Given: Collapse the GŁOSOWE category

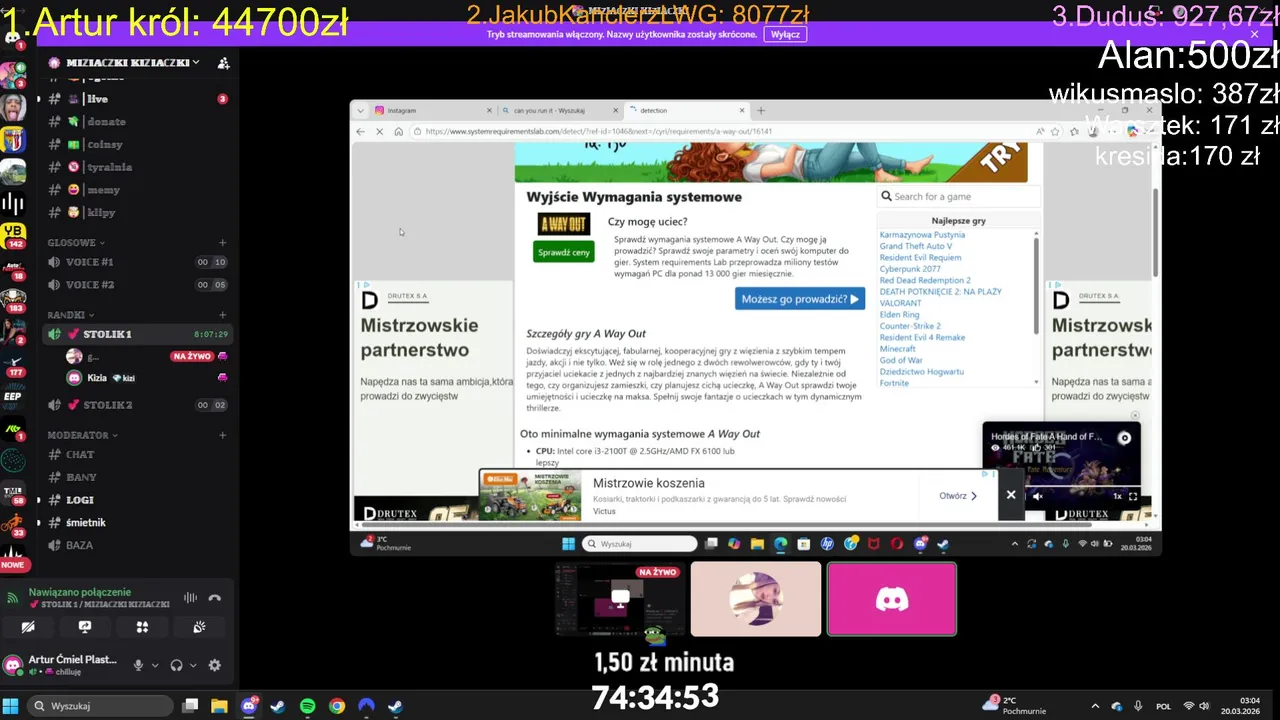Looking at the screenshot, I should click(x=76, y=243).
